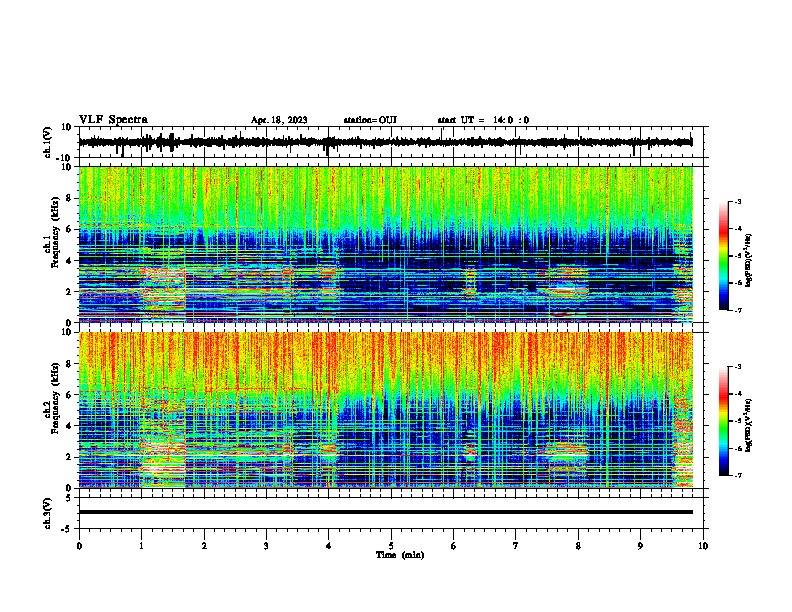Click time-axis tick label "0" at the bottom
792x612 pixels.
(79, 546)
